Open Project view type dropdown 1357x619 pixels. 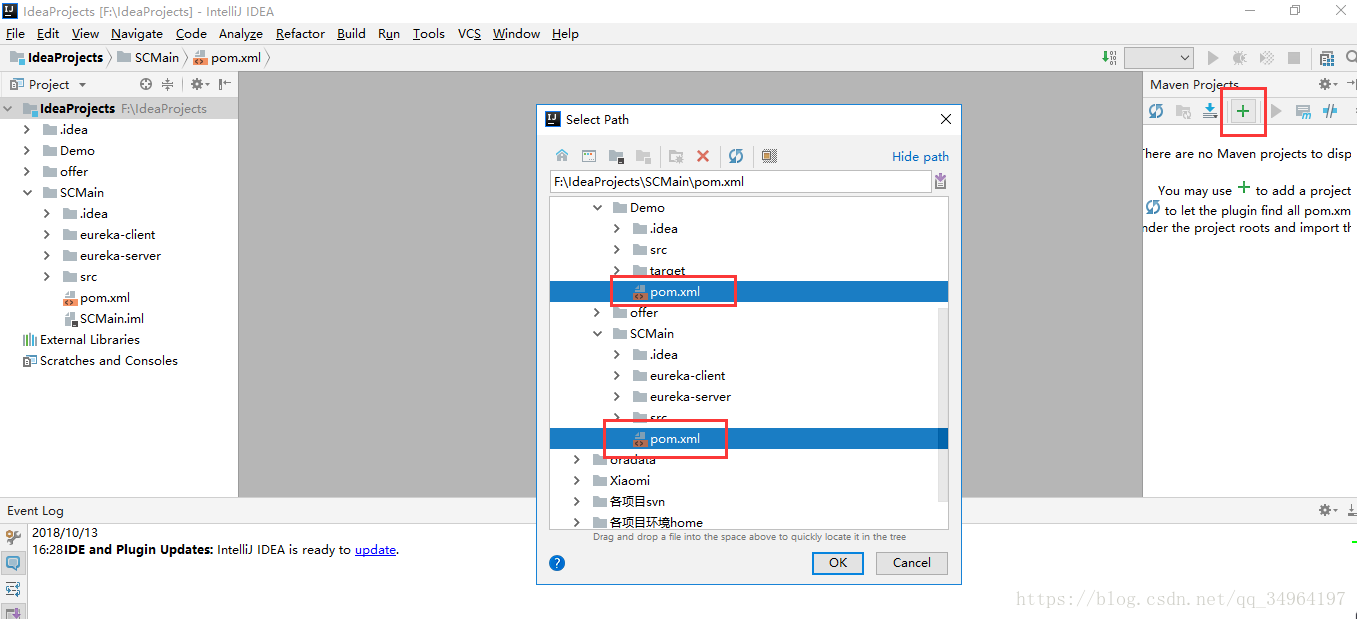(82, 85)
